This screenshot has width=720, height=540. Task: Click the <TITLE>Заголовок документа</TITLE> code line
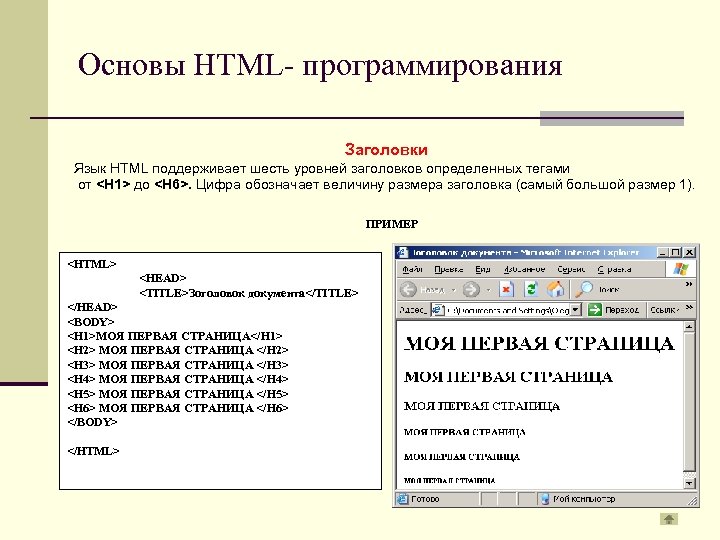click(249, 293)
